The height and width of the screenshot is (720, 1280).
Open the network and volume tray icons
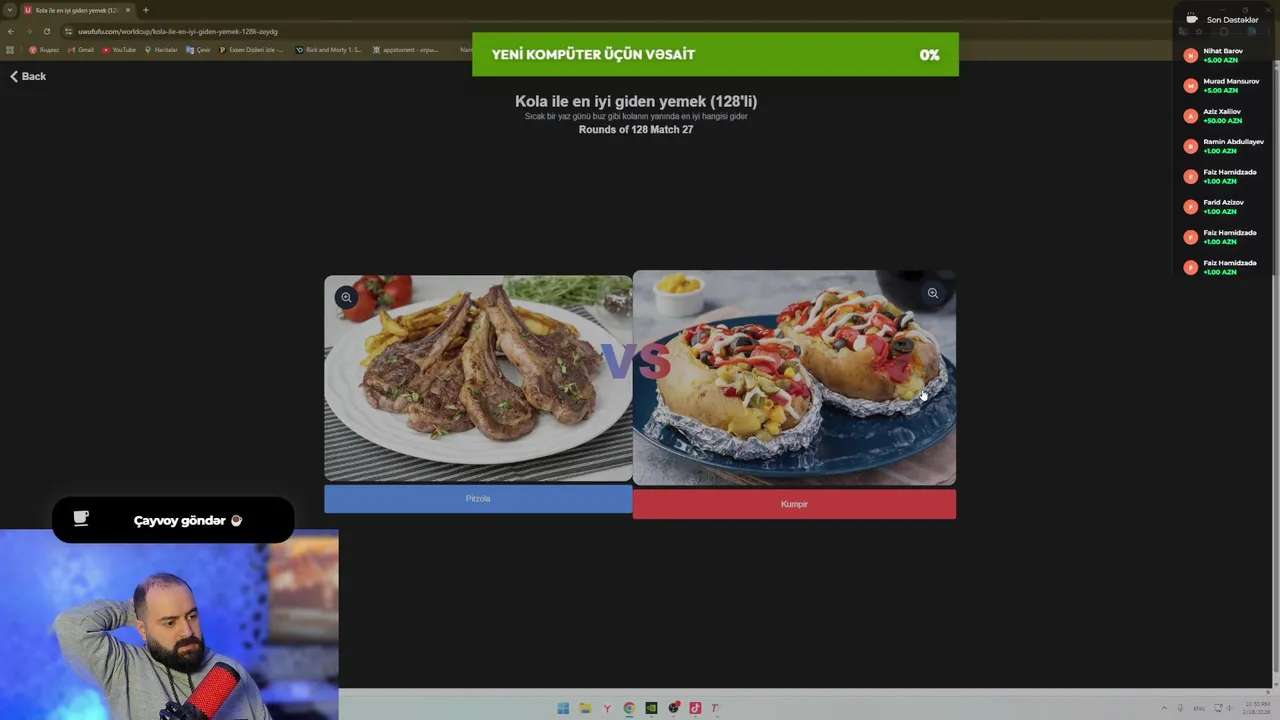click(x=1225, y=708)
